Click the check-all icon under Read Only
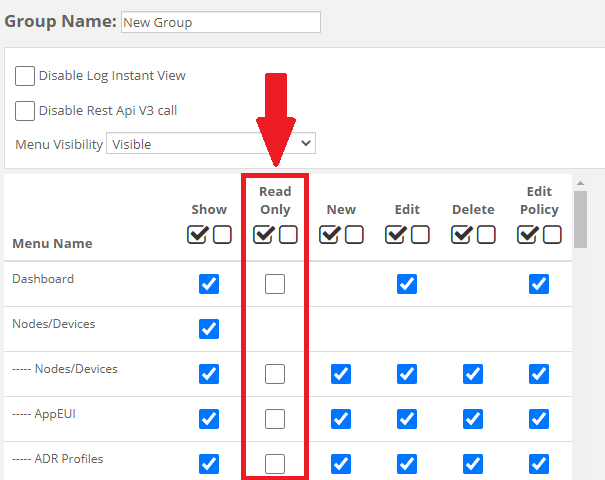 264,234
